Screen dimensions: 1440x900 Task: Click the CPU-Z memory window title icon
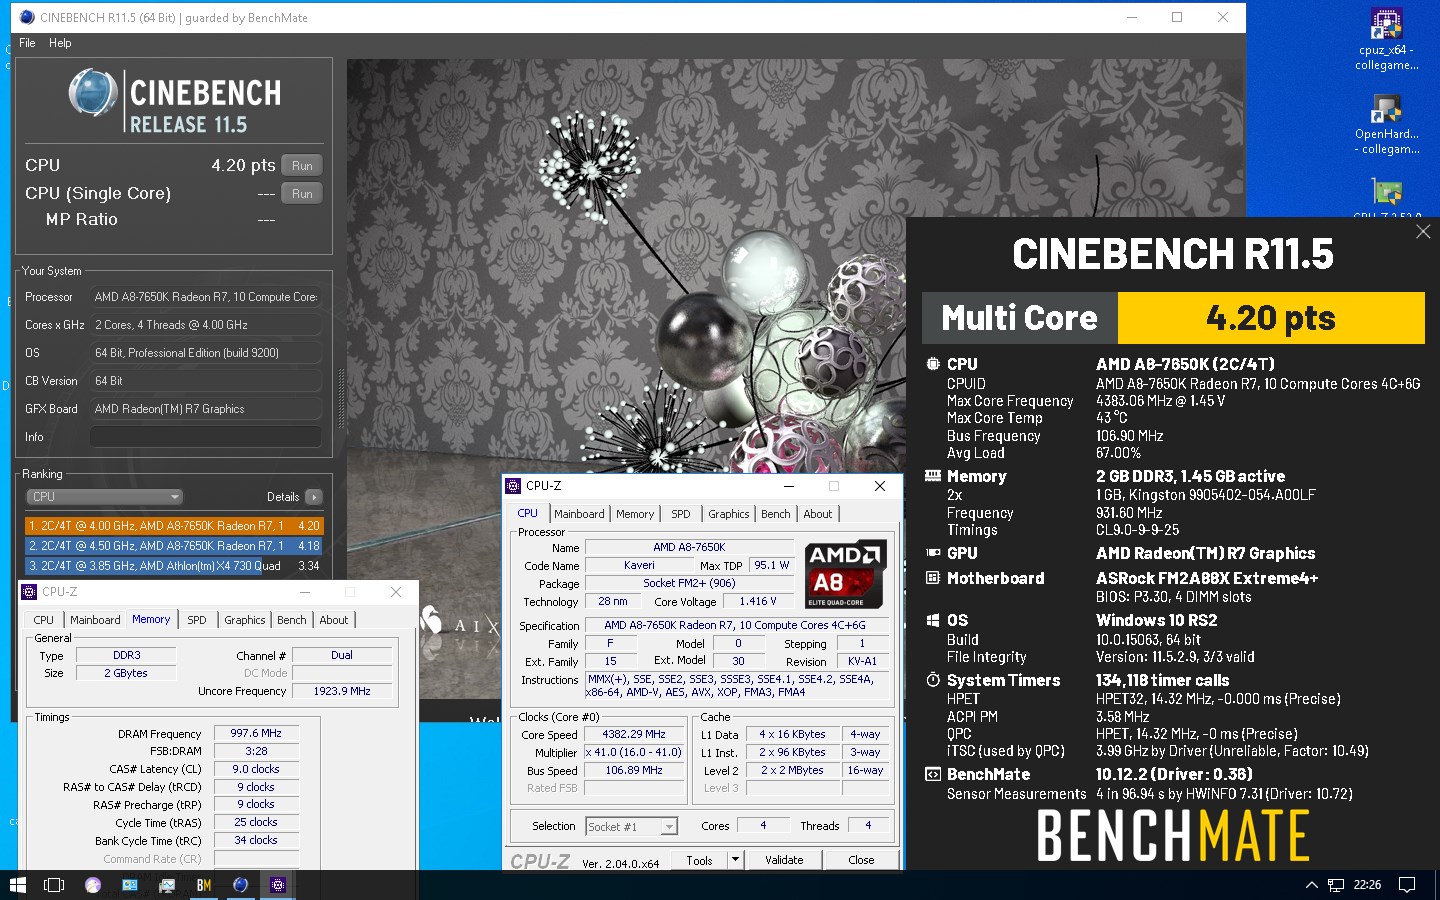coord(29,592)
